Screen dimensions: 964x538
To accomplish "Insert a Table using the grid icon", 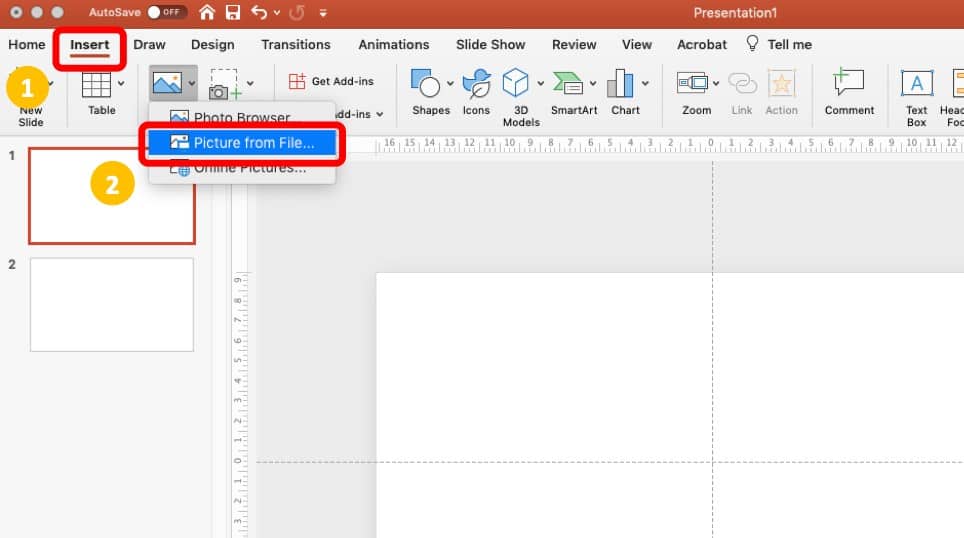I will coord(96,85).
